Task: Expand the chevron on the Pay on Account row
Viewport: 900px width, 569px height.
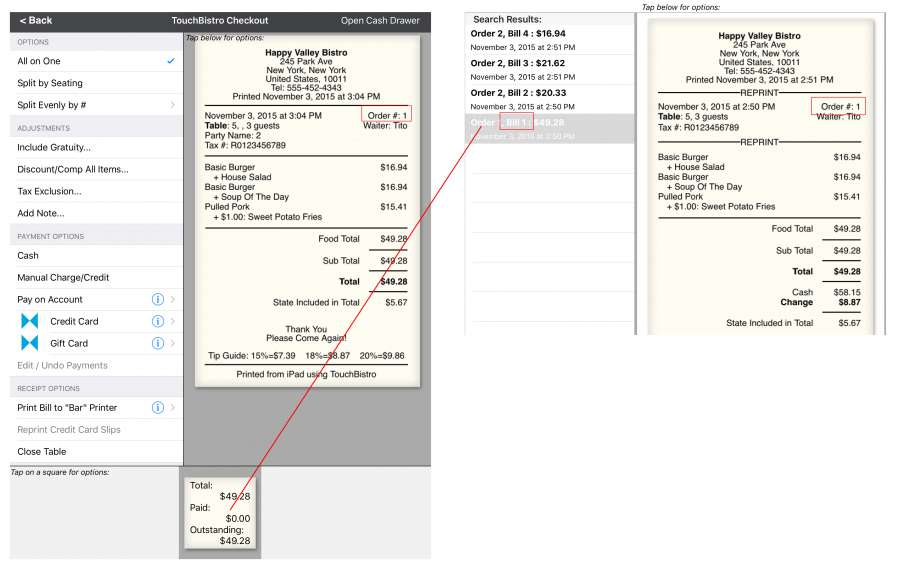Action: [x=172, y=299]
